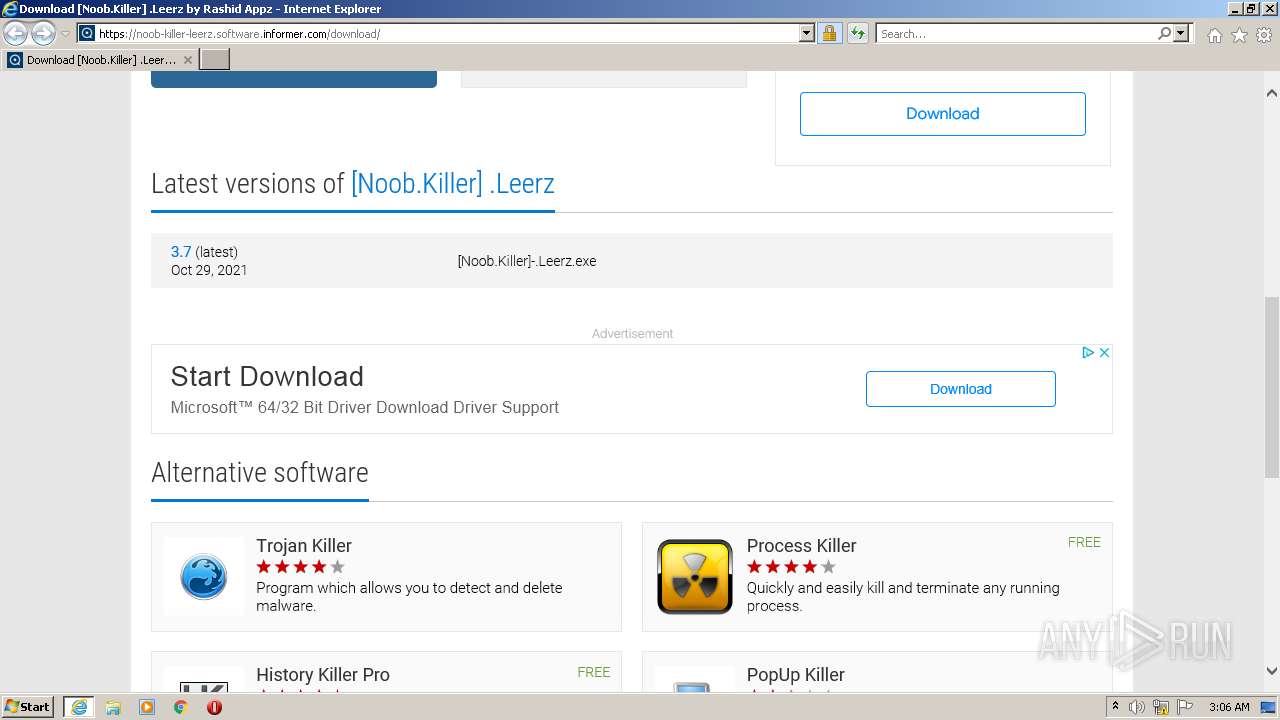1280x720 pixels.
Task: Click the Trojan Killer star rating
Action: point(300,567)
